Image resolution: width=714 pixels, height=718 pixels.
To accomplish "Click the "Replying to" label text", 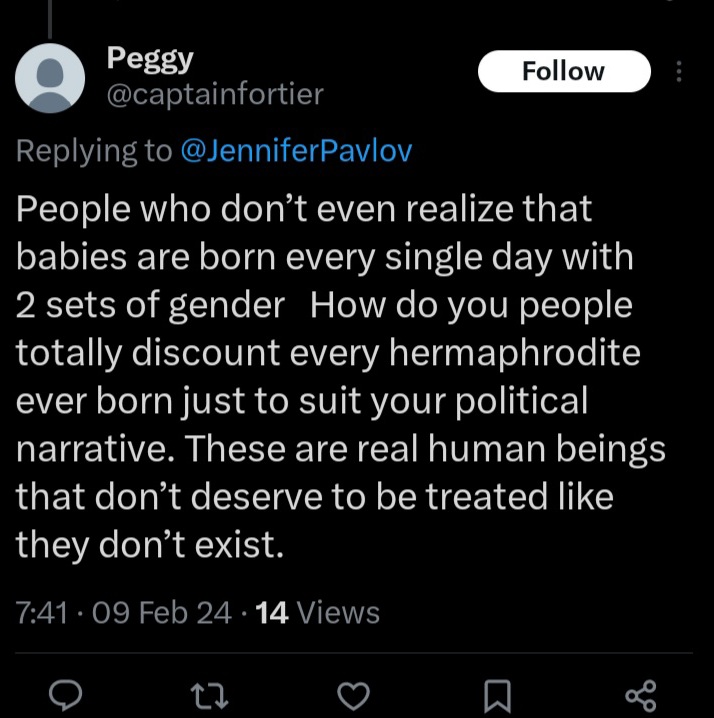I will pyautogui.click(x=95, y=150).
